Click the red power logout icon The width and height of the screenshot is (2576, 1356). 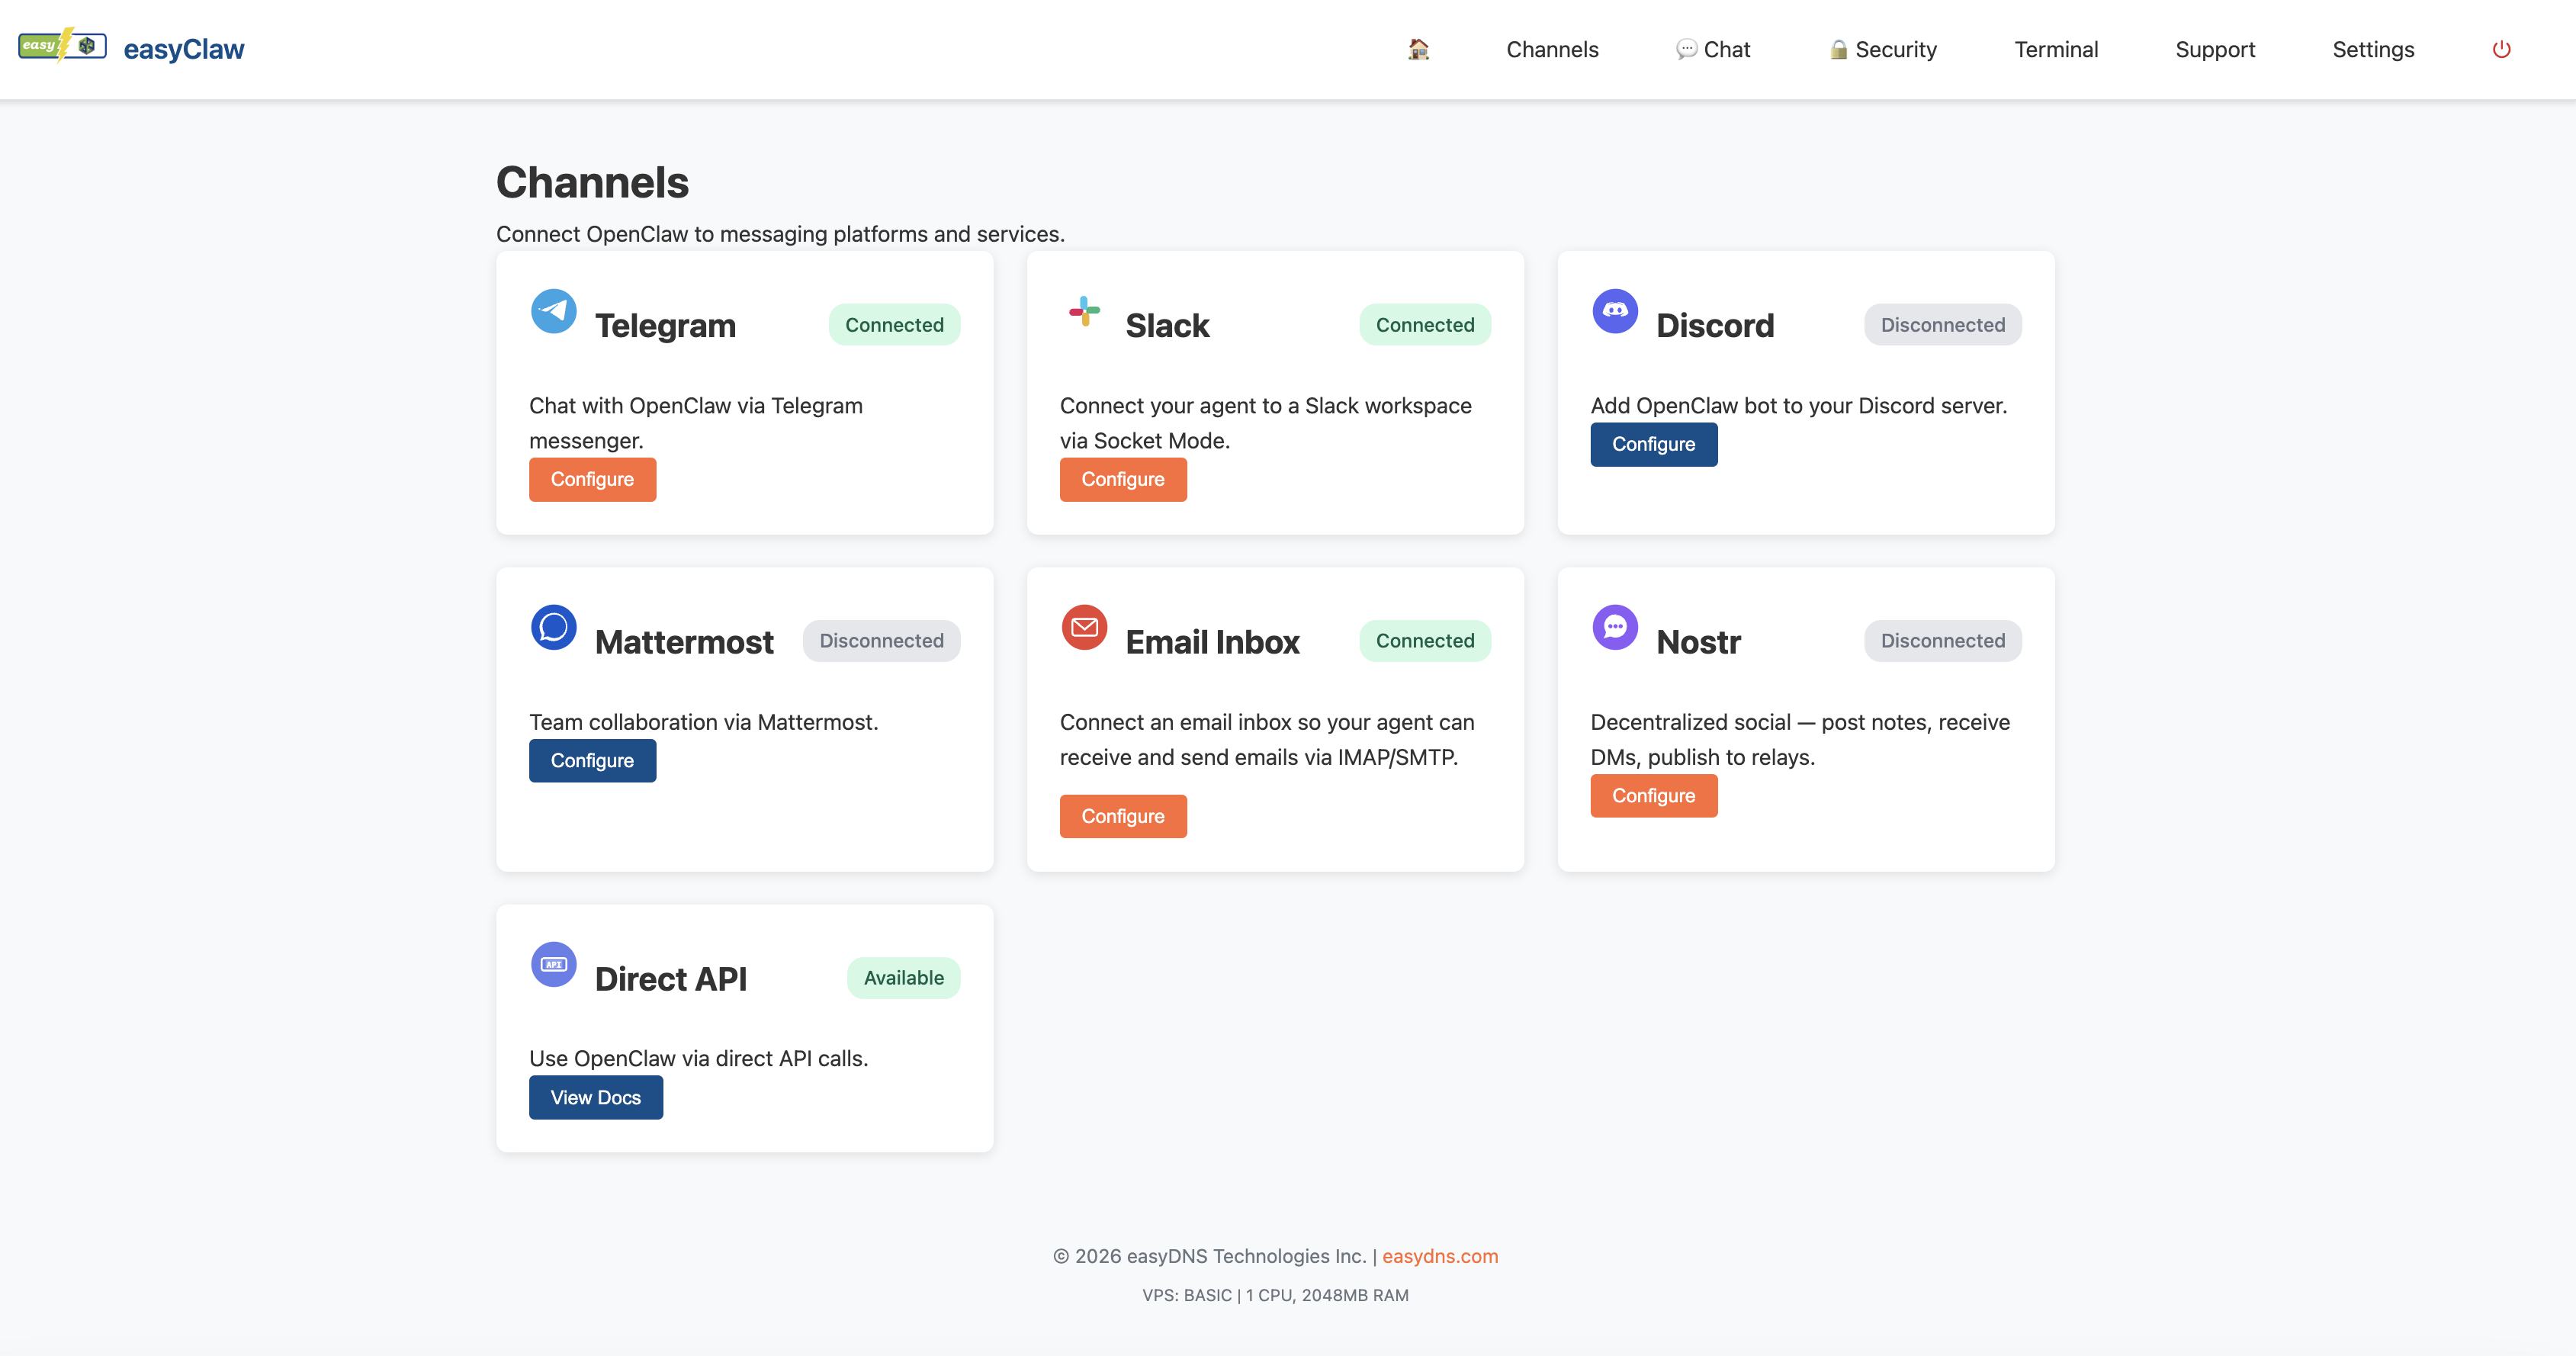(x=2501, y=49)
